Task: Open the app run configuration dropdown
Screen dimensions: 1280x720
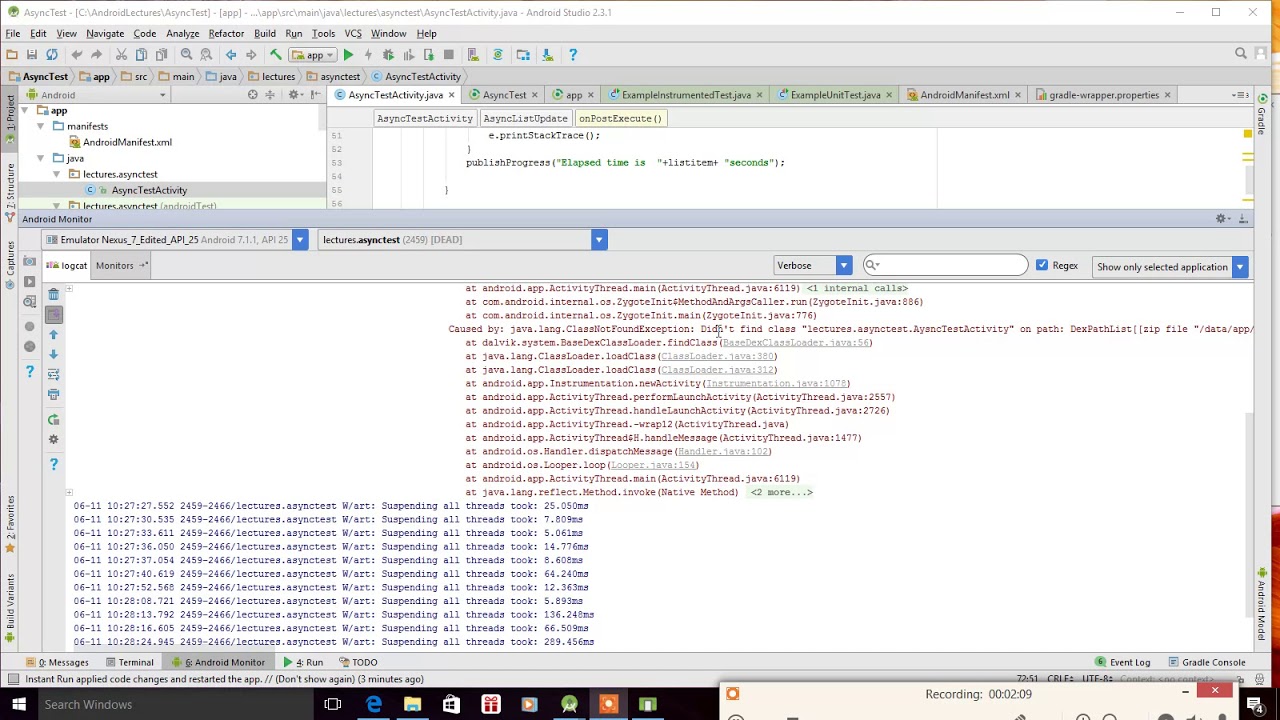Action: [314, 55]
